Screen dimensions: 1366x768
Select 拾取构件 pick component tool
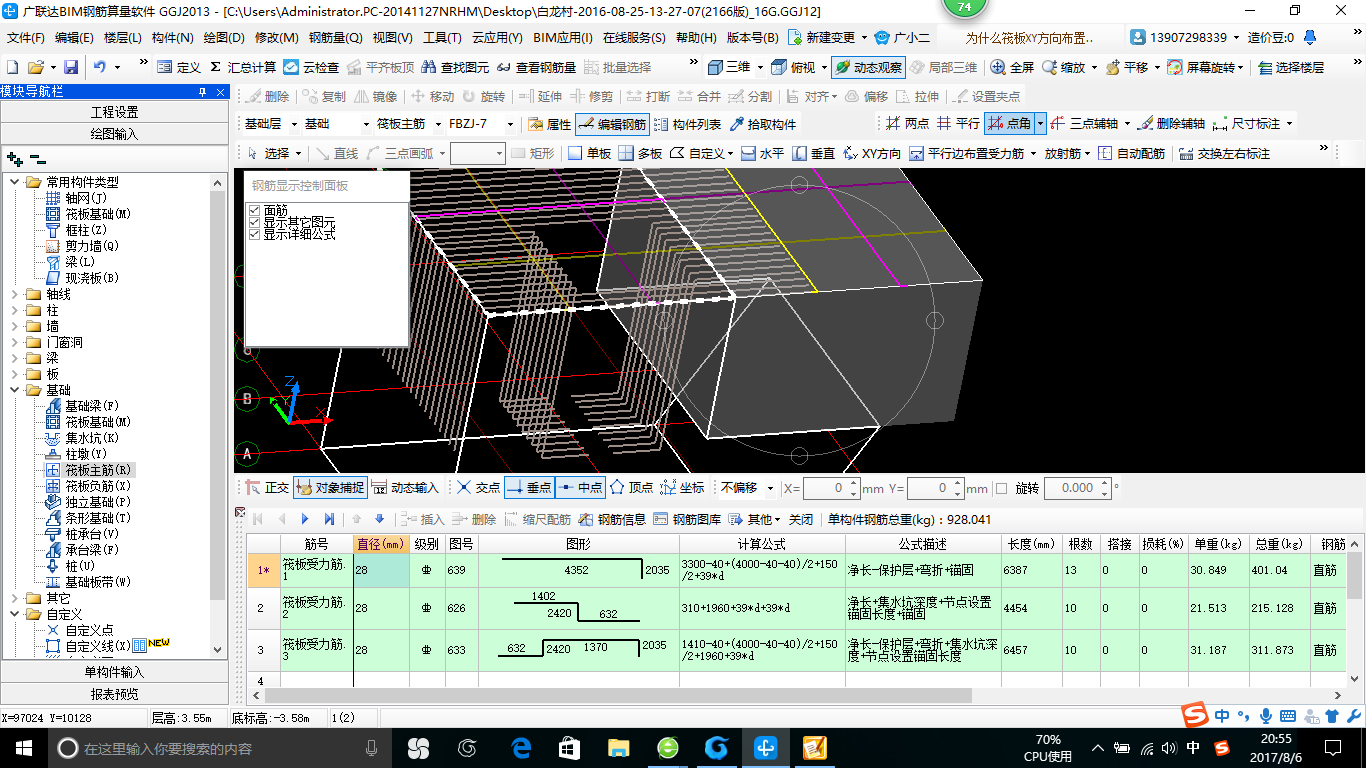(x=763, y=124)
